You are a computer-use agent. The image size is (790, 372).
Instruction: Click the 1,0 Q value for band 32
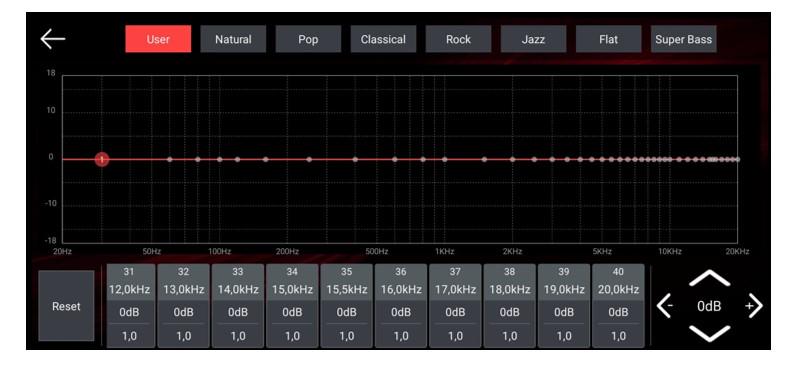[x=184, y=336]
